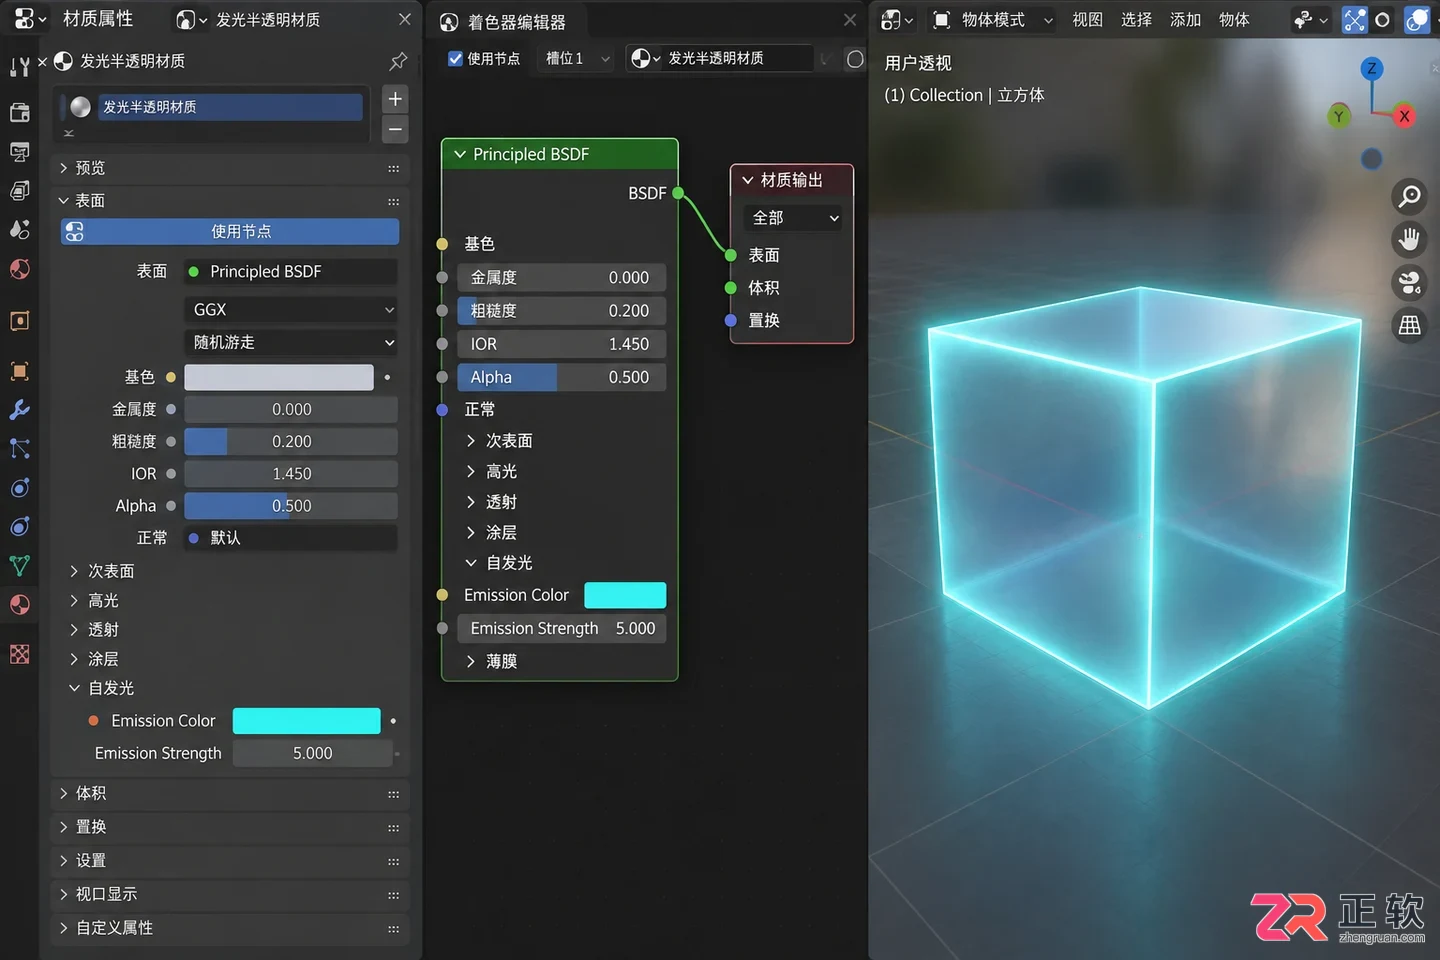
Task: Click the 粗糙度 slider in the BSDF node
Action: click(x=562, y=311)
